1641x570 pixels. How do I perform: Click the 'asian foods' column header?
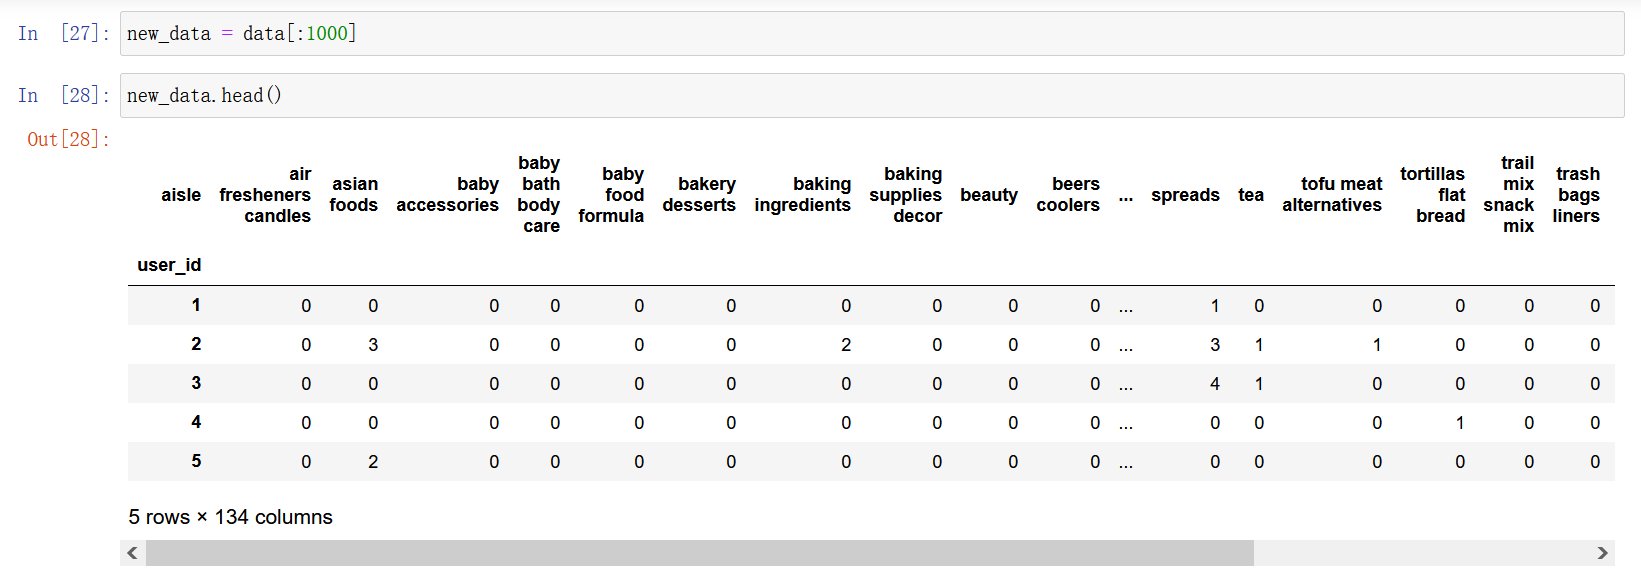tap(354, 195)
